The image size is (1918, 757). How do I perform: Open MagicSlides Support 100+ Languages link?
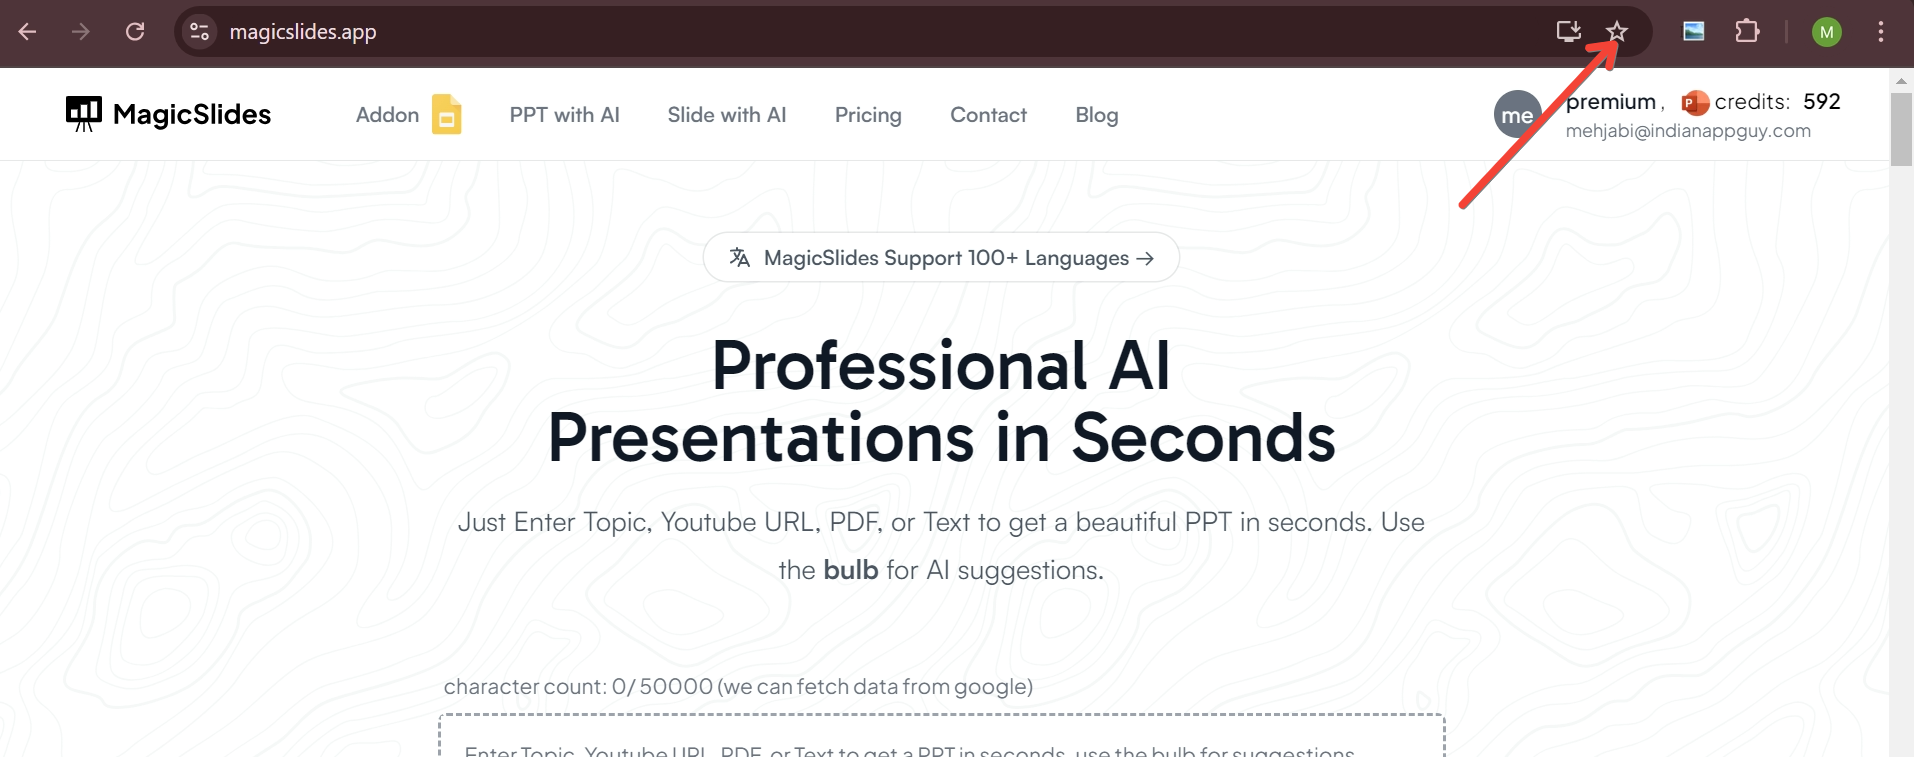tap(941, 258)
